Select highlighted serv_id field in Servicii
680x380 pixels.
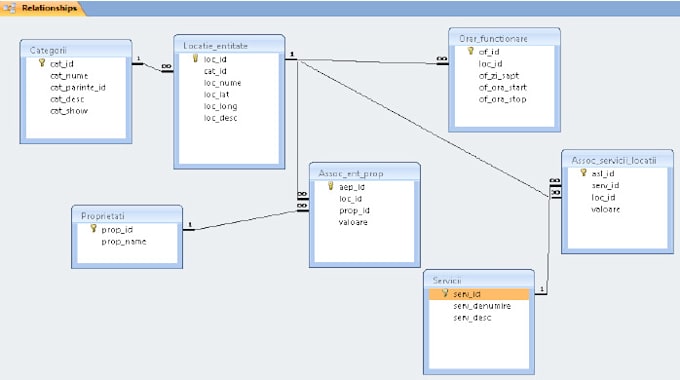pos(479,294)
